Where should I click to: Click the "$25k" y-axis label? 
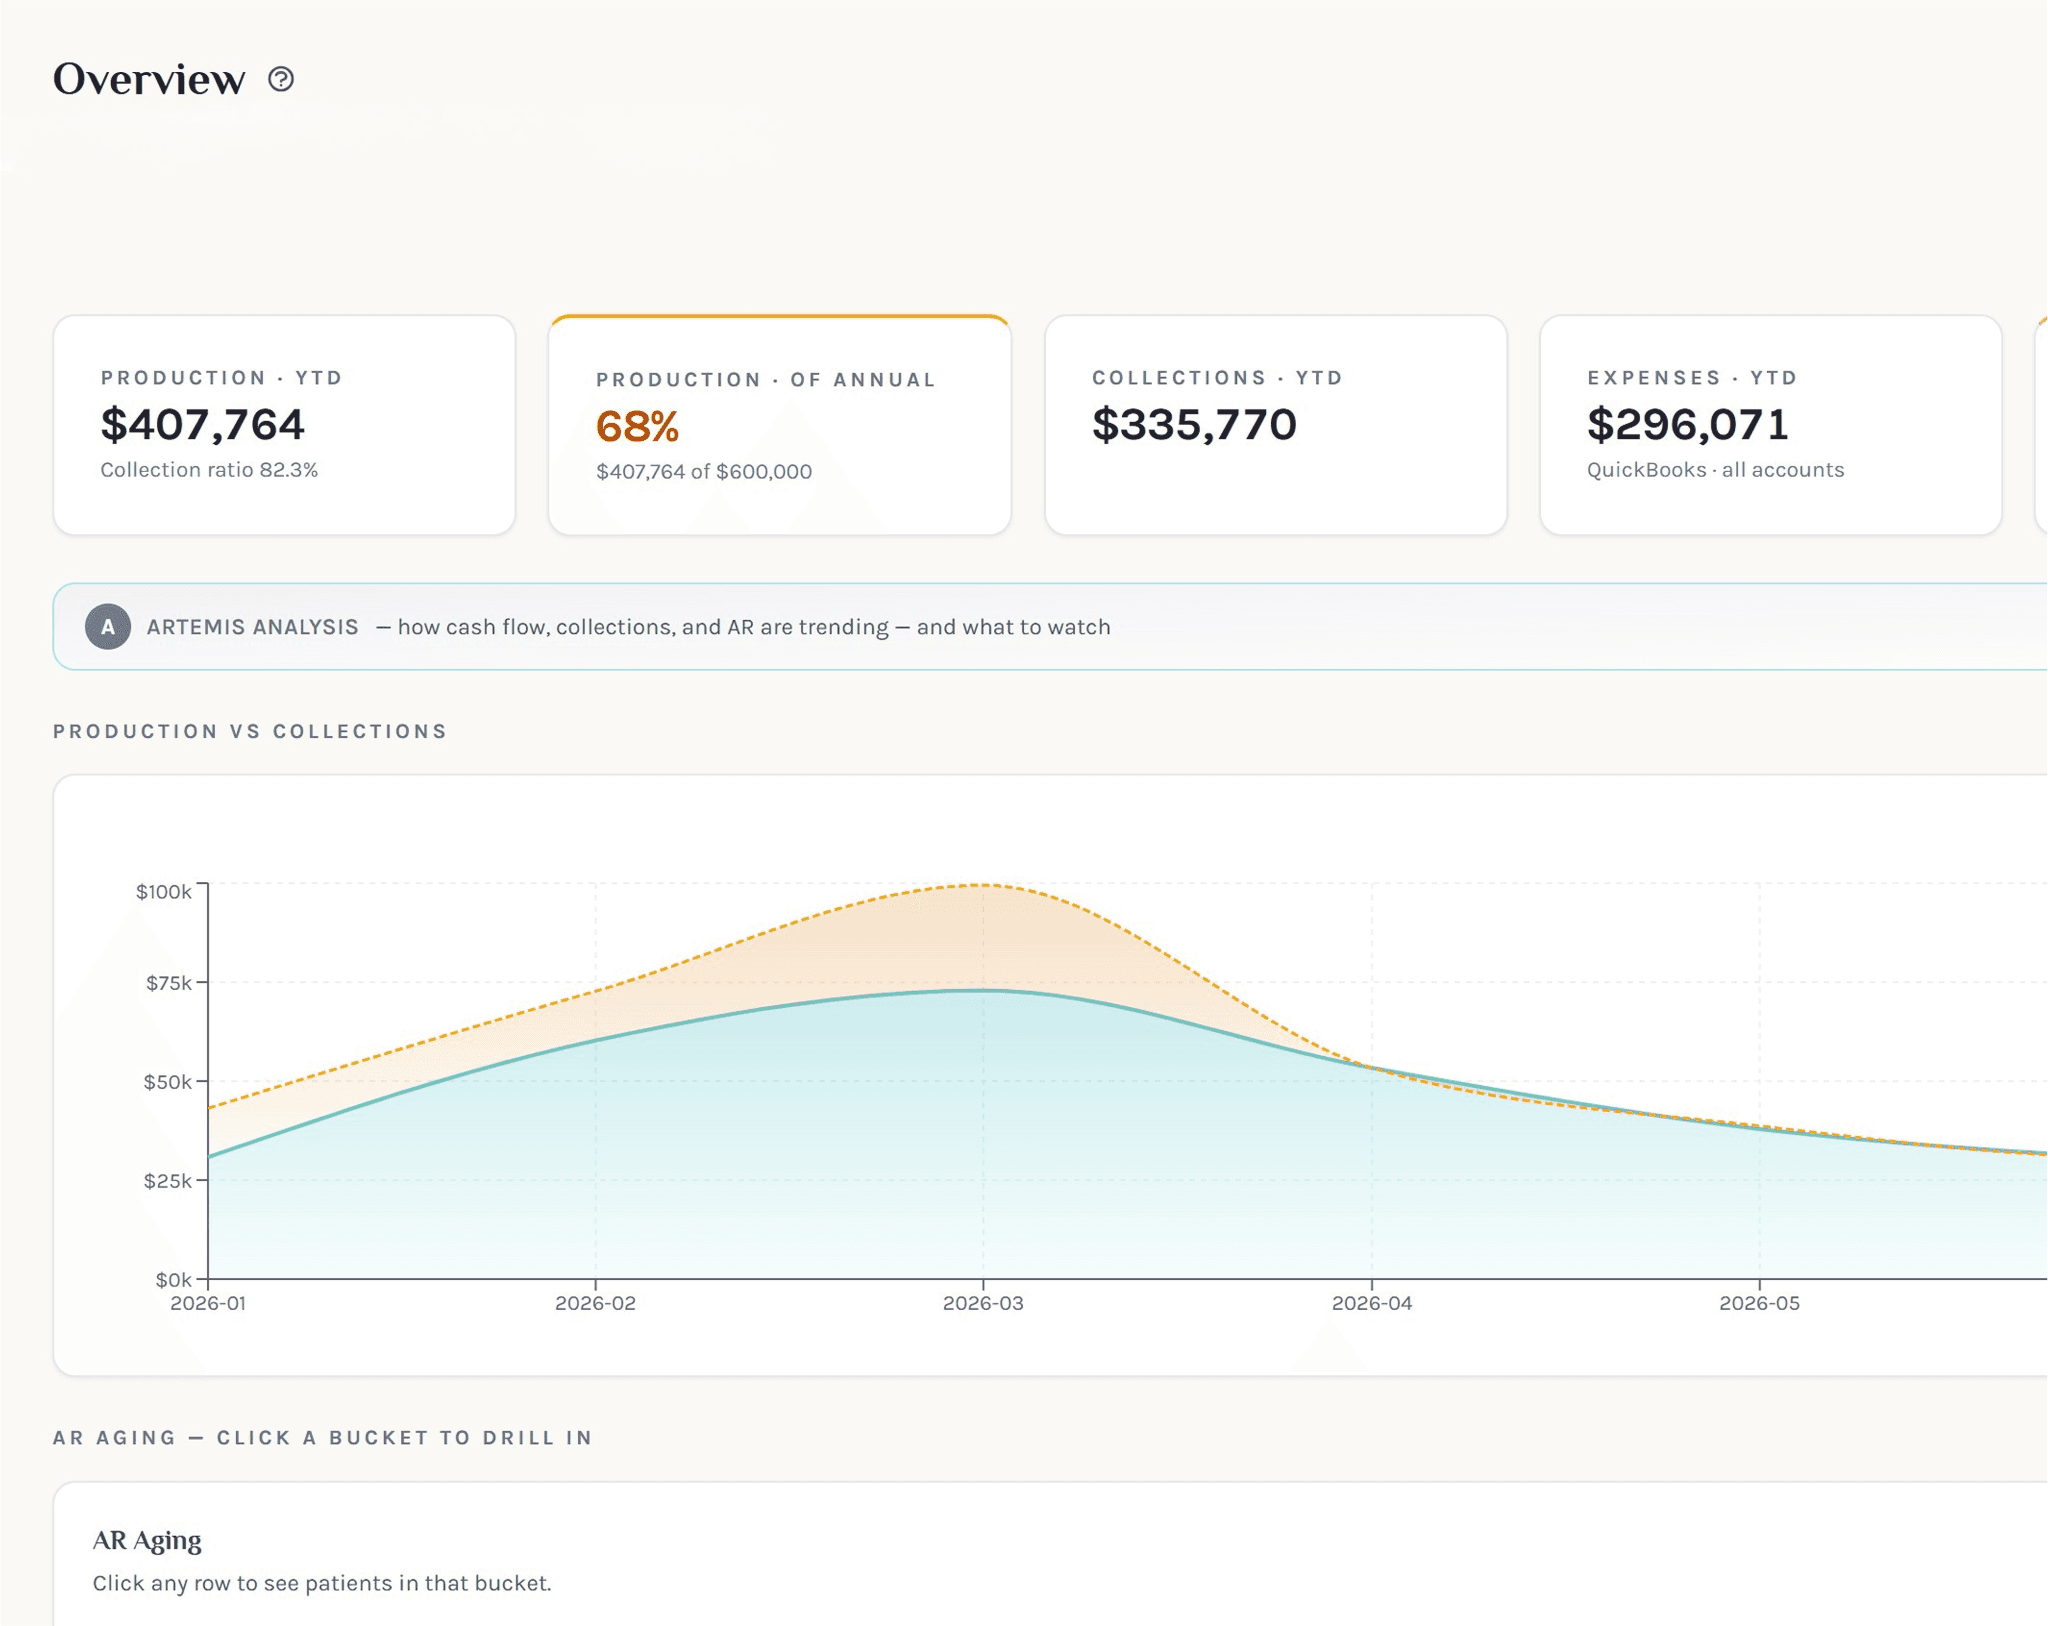pos(168,1181)
